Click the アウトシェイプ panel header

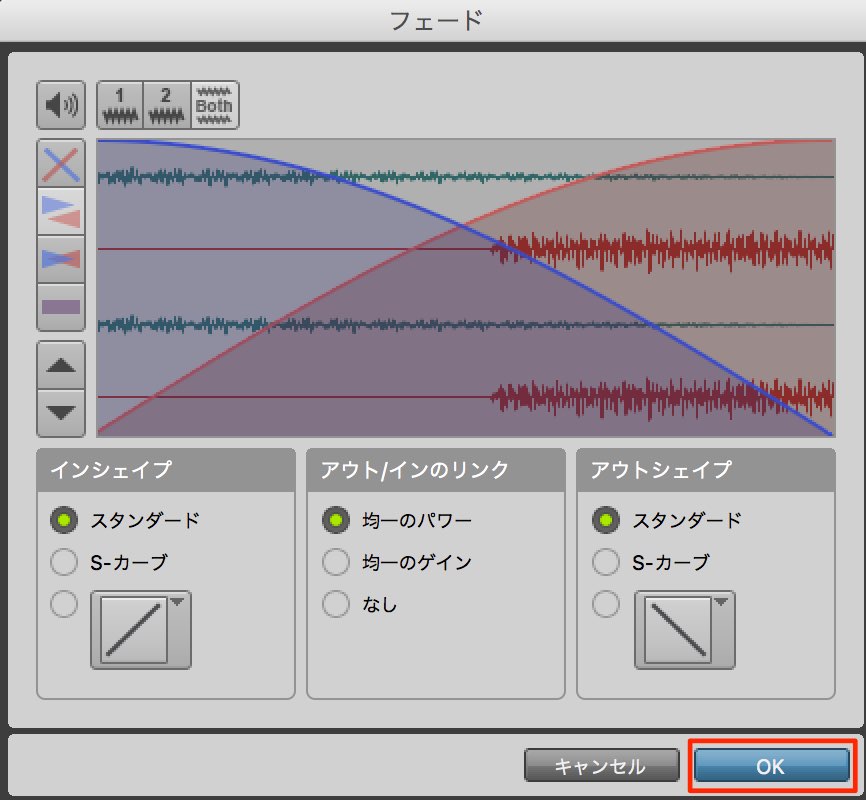click(706, 470)
